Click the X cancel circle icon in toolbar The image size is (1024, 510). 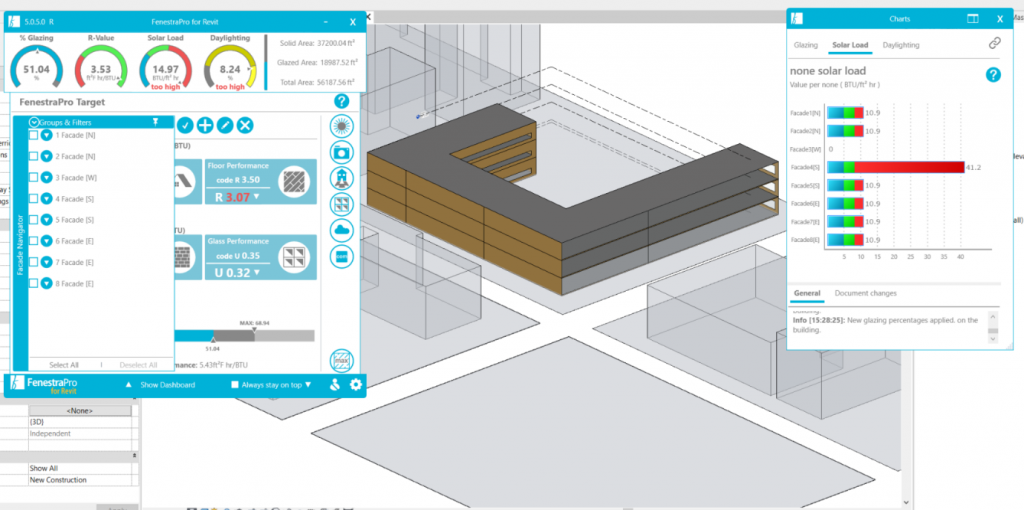coord(245,125)
